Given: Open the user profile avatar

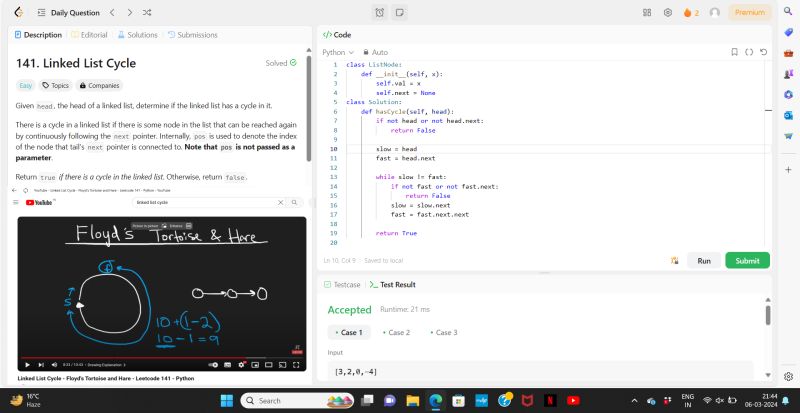Looking at the screenshot, I should point(715,13).
